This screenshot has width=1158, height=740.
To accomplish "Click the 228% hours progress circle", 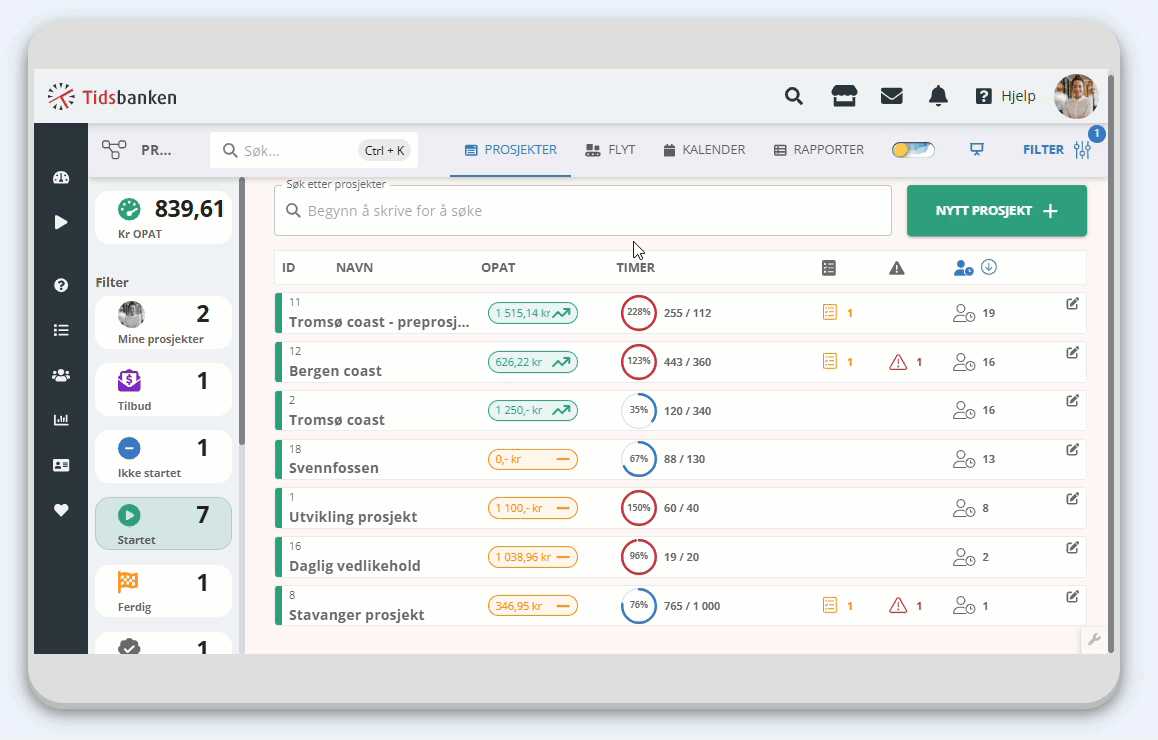I will pyautogui.click(x=639, y=313).
